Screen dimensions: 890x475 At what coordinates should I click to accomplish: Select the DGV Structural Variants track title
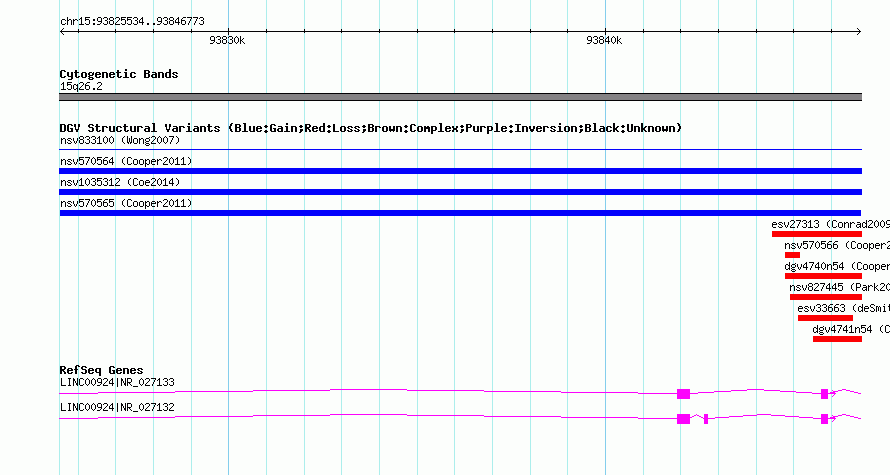(371, 128)
